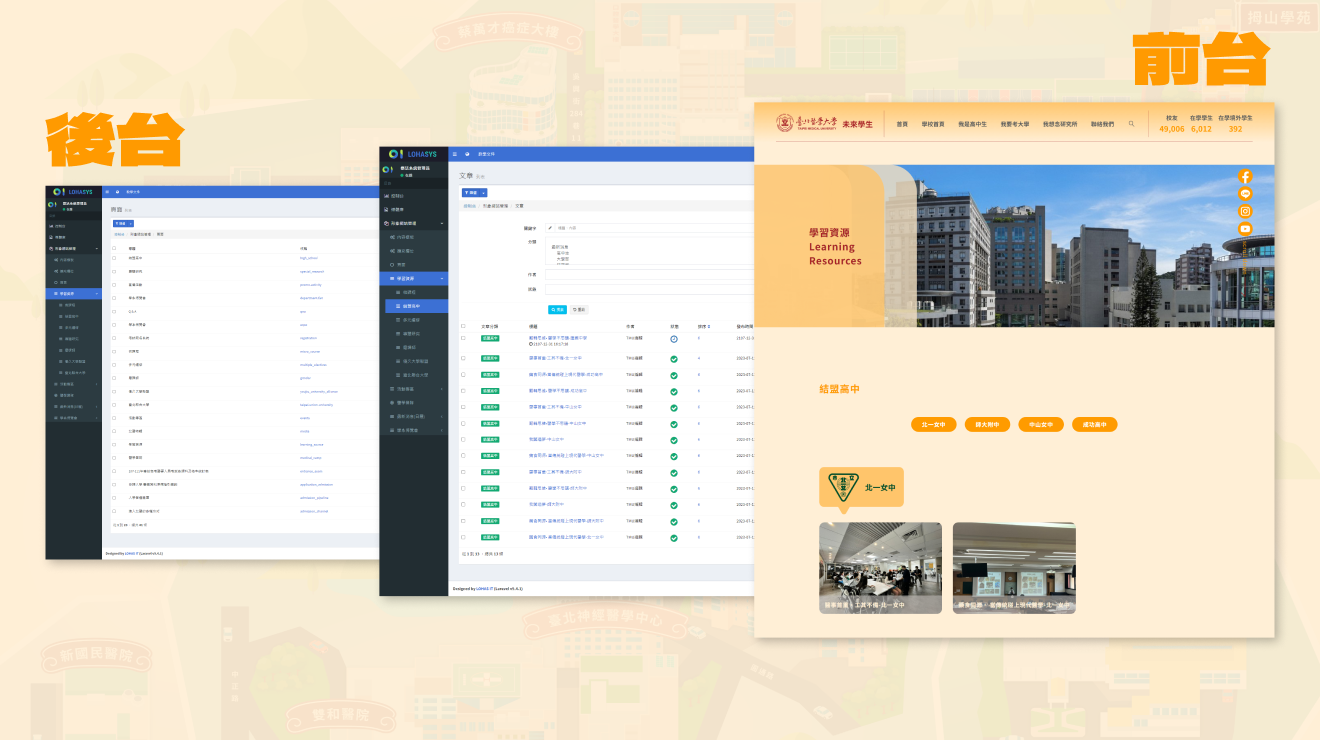Click the 師大附中 orange pill button

point(988,424)
